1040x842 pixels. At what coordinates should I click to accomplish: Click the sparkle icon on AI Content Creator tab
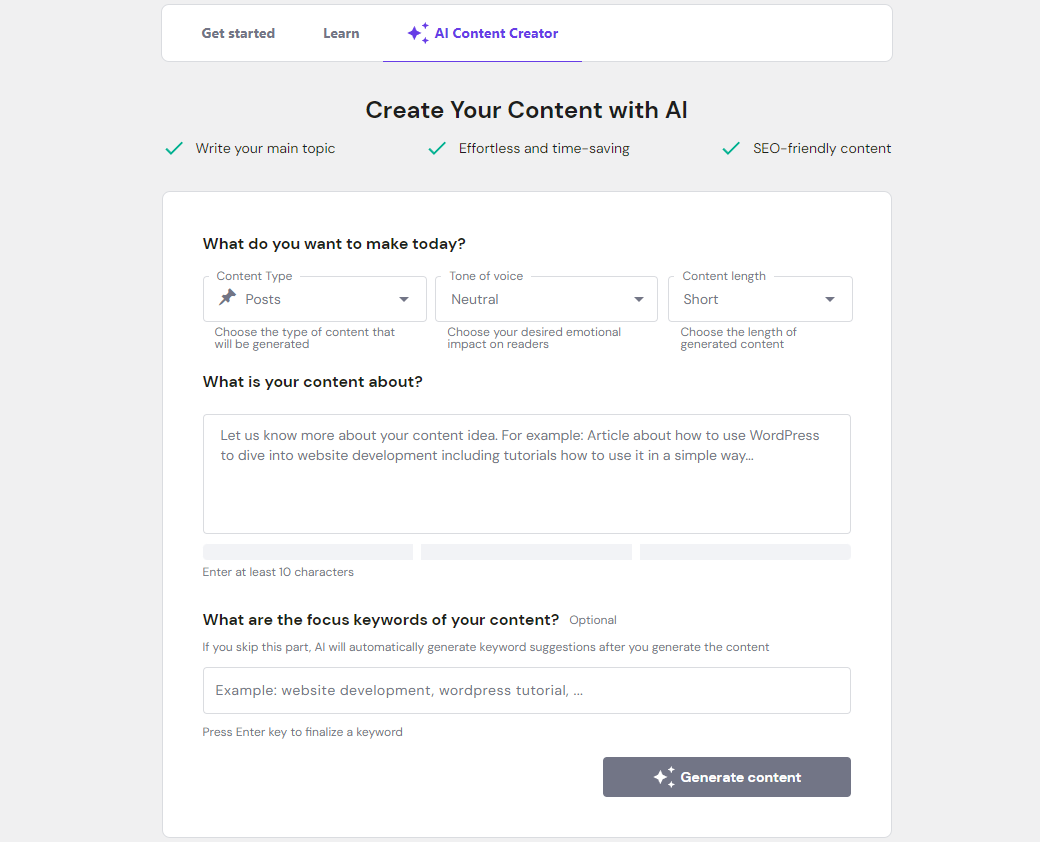click(417, 32)
